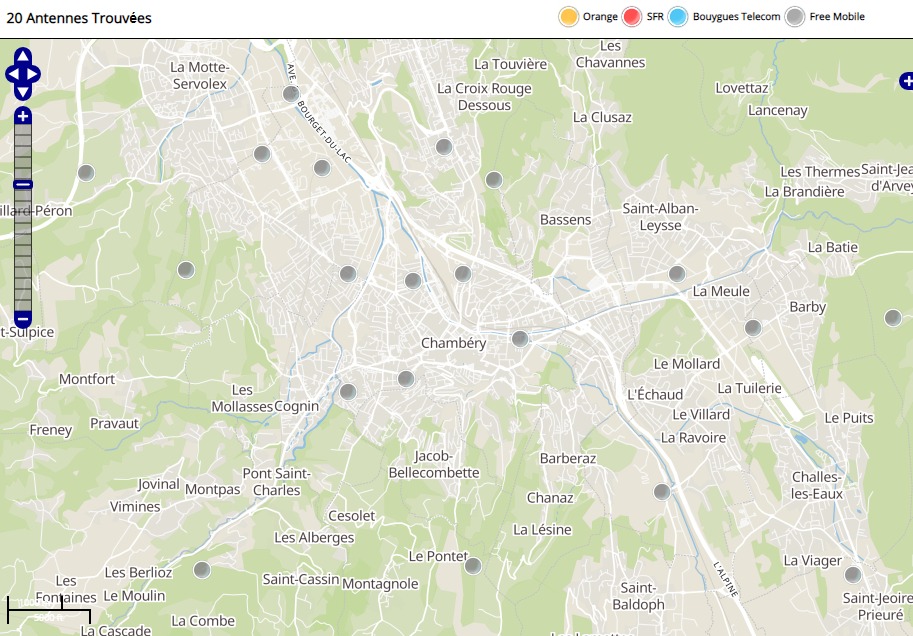Toggle the Free Mobile grey circle
This screenshot has height=636, width=913.
pyautogui.click(x=795, y=17)
